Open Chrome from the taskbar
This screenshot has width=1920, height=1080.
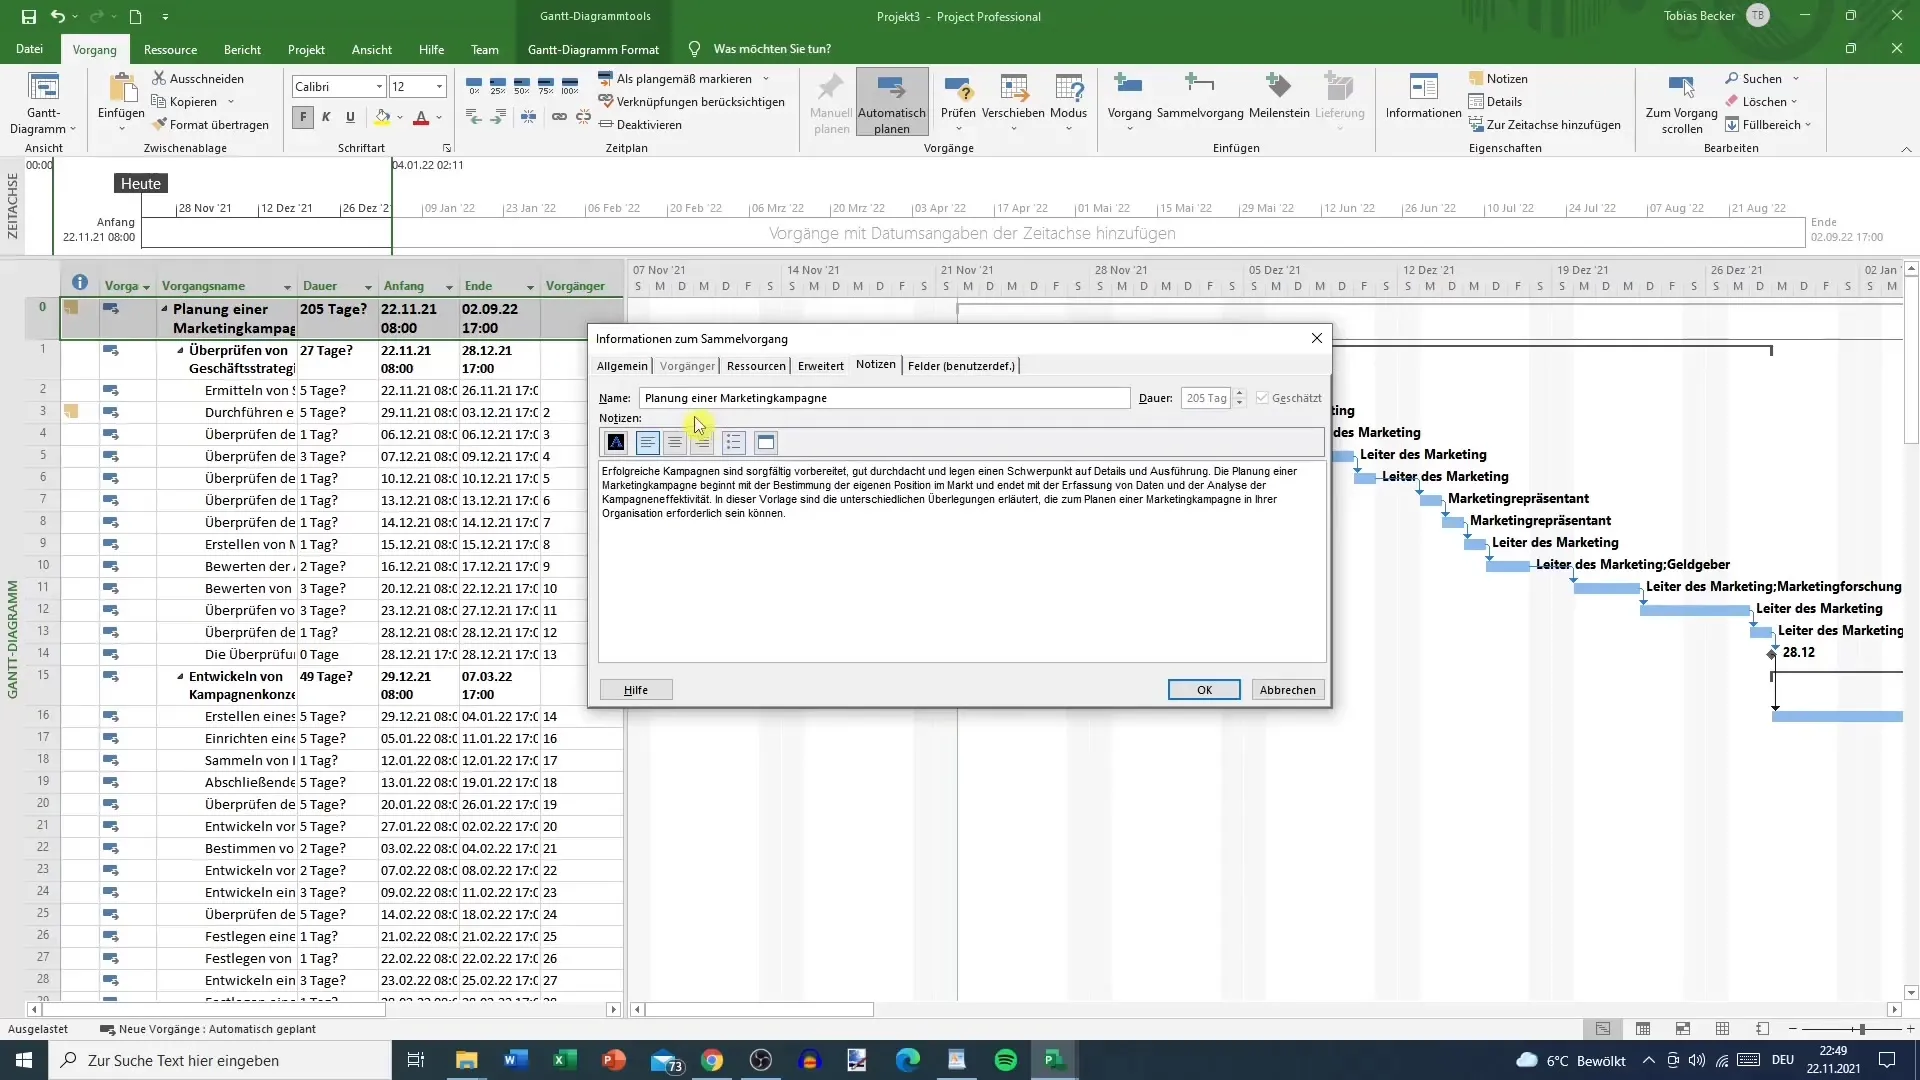point(712,1060)
